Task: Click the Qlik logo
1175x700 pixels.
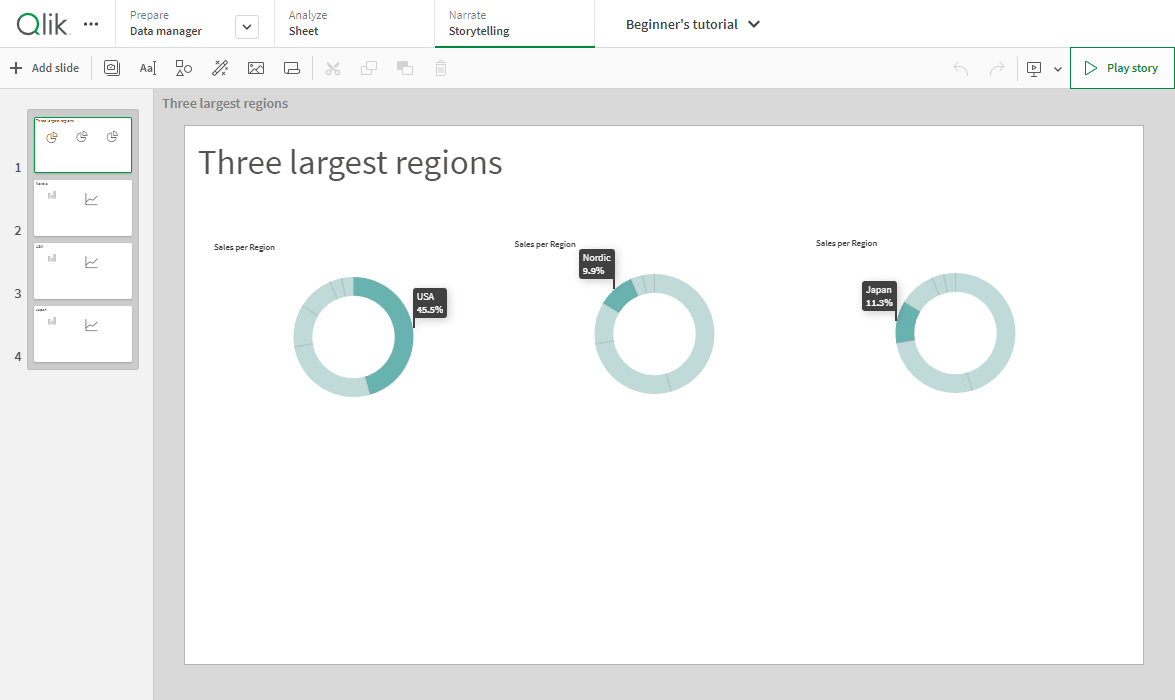Action: click(x=44, y=23)
